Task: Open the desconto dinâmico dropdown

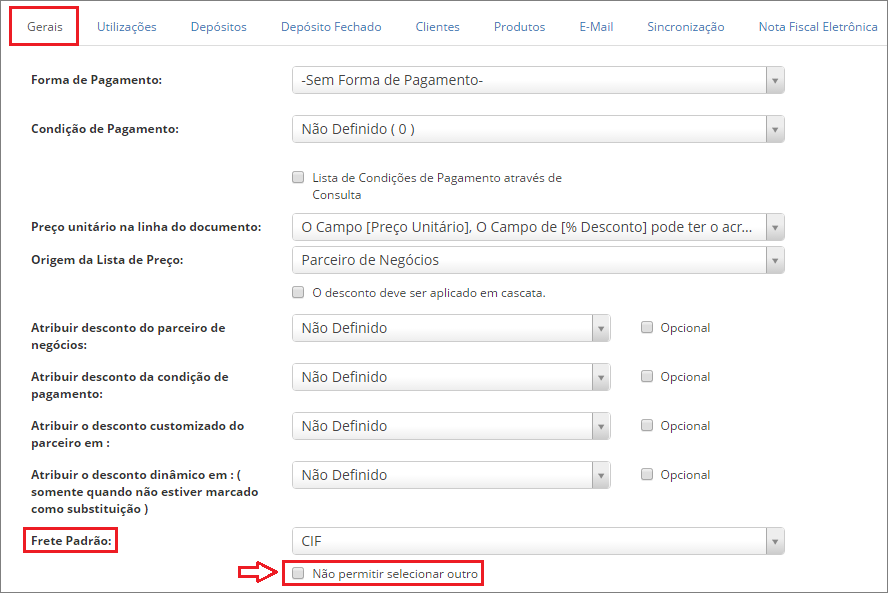Action: 451,475
